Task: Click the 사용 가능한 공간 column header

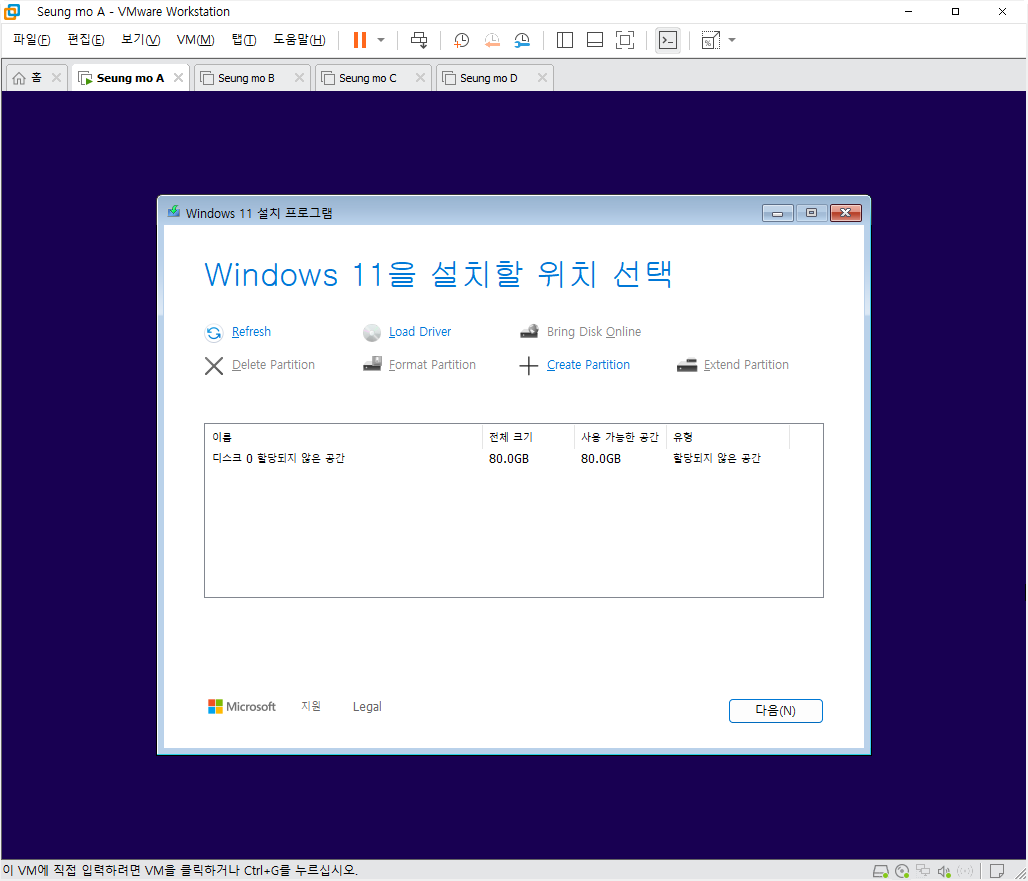Action: tap(620, 437)
